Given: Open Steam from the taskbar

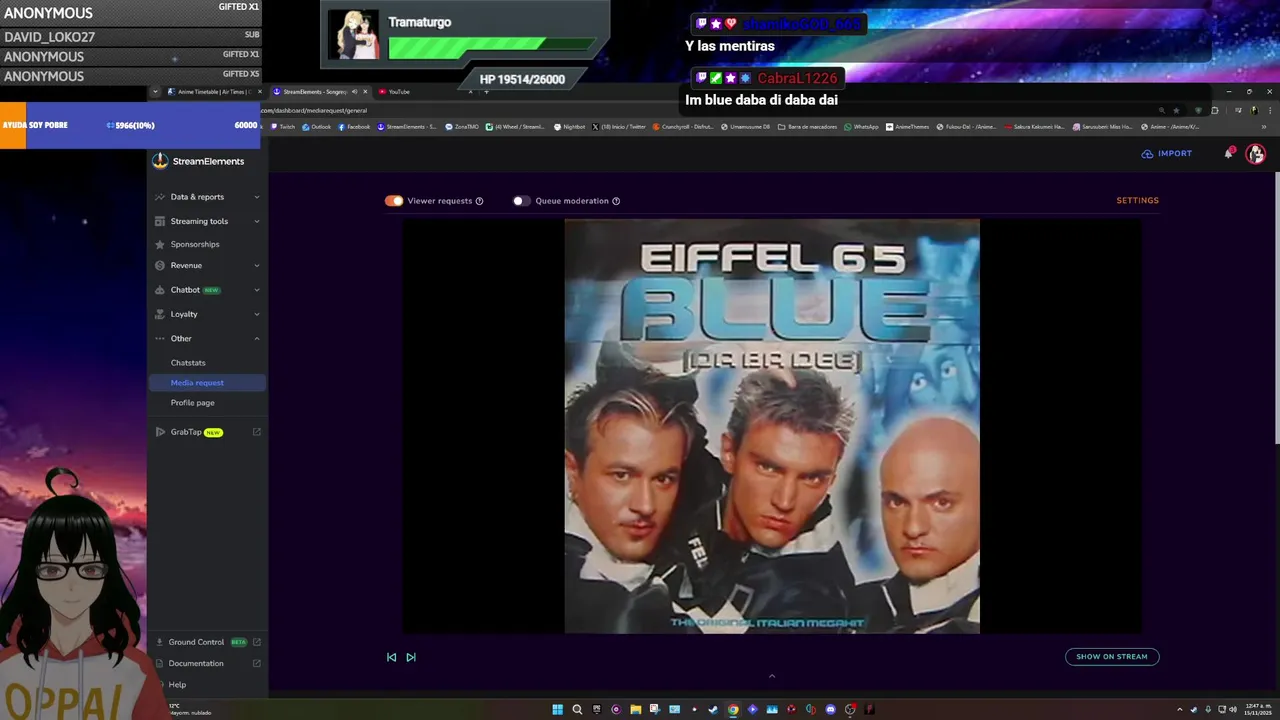Looking at the screenshot, I should click(x=713, y=710).
